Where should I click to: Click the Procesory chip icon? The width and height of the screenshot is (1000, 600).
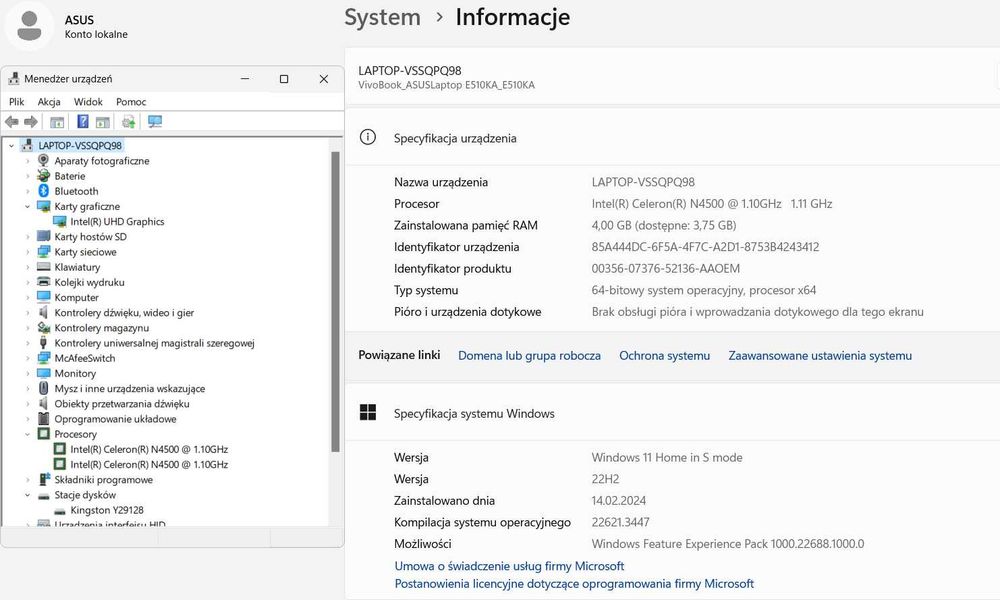tap(43, 434)
